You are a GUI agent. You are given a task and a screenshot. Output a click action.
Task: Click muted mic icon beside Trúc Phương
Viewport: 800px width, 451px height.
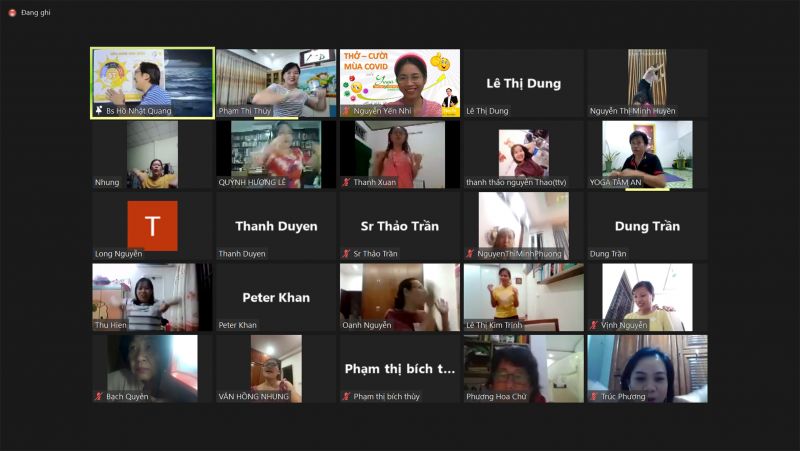click(x=595, y=396)
